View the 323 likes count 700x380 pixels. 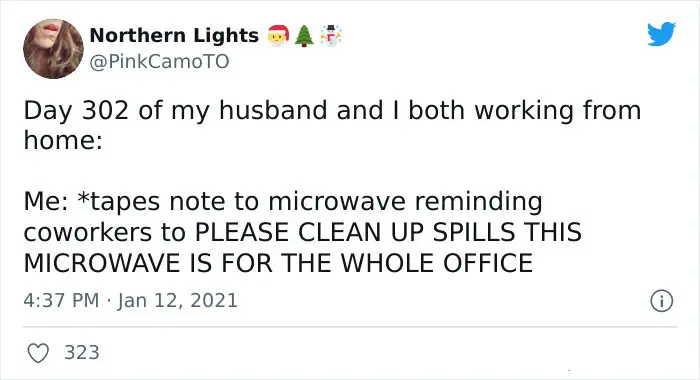pyautogui.click(x=82, y=352)
